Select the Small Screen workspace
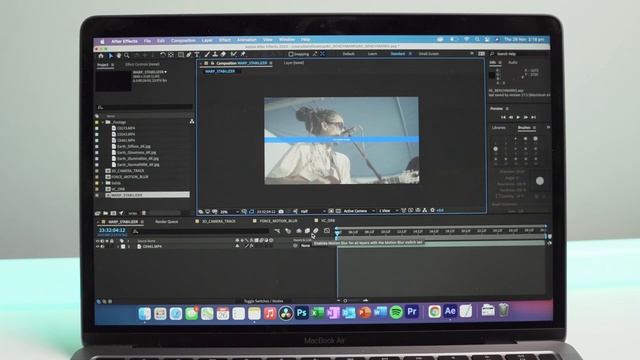This screenshot has height=360, width=640. 429,53
